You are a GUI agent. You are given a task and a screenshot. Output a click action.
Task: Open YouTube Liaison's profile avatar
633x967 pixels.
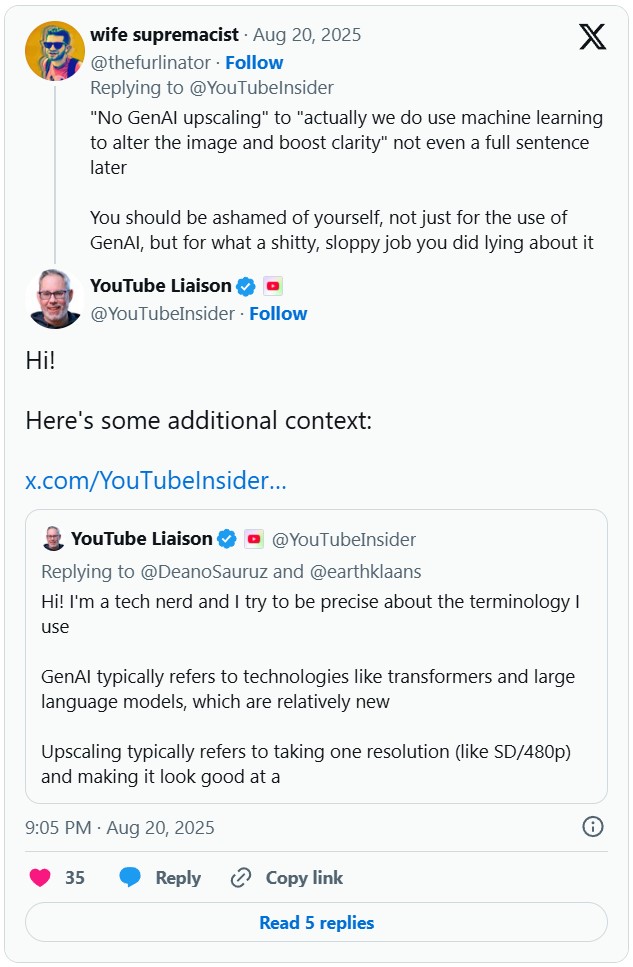point(55,298)
